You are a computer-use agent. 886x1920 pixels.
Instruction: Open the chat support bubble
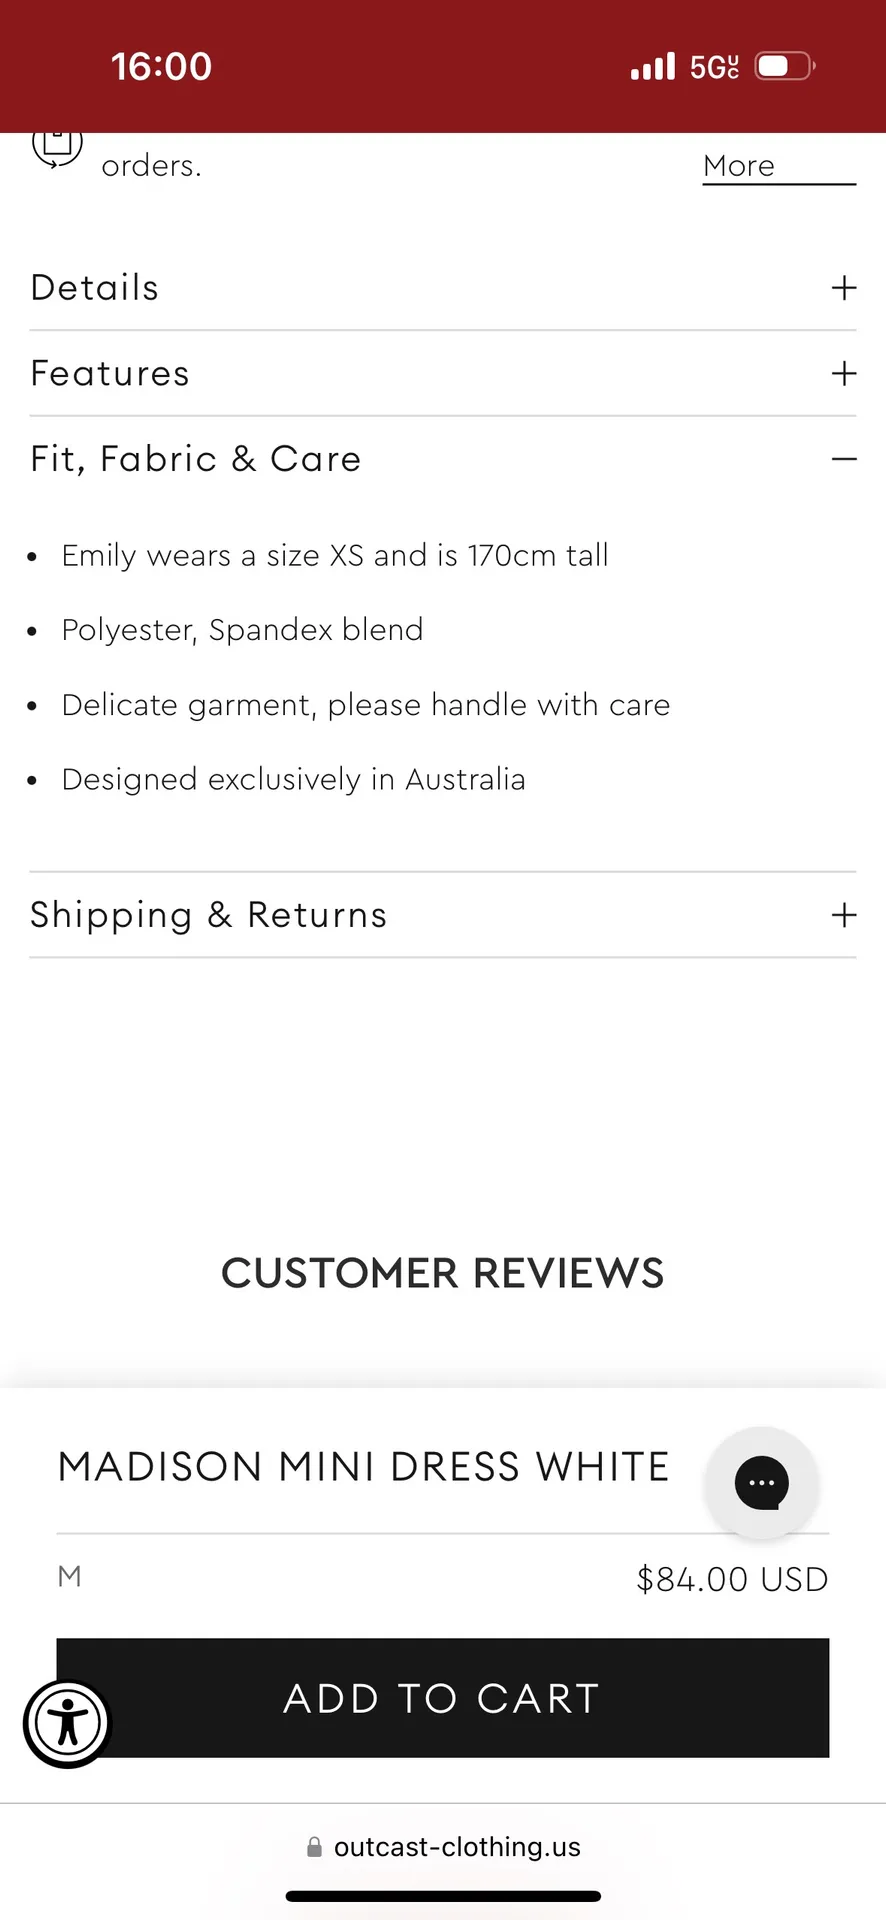pyautogui.click(x=762, y=1484)
